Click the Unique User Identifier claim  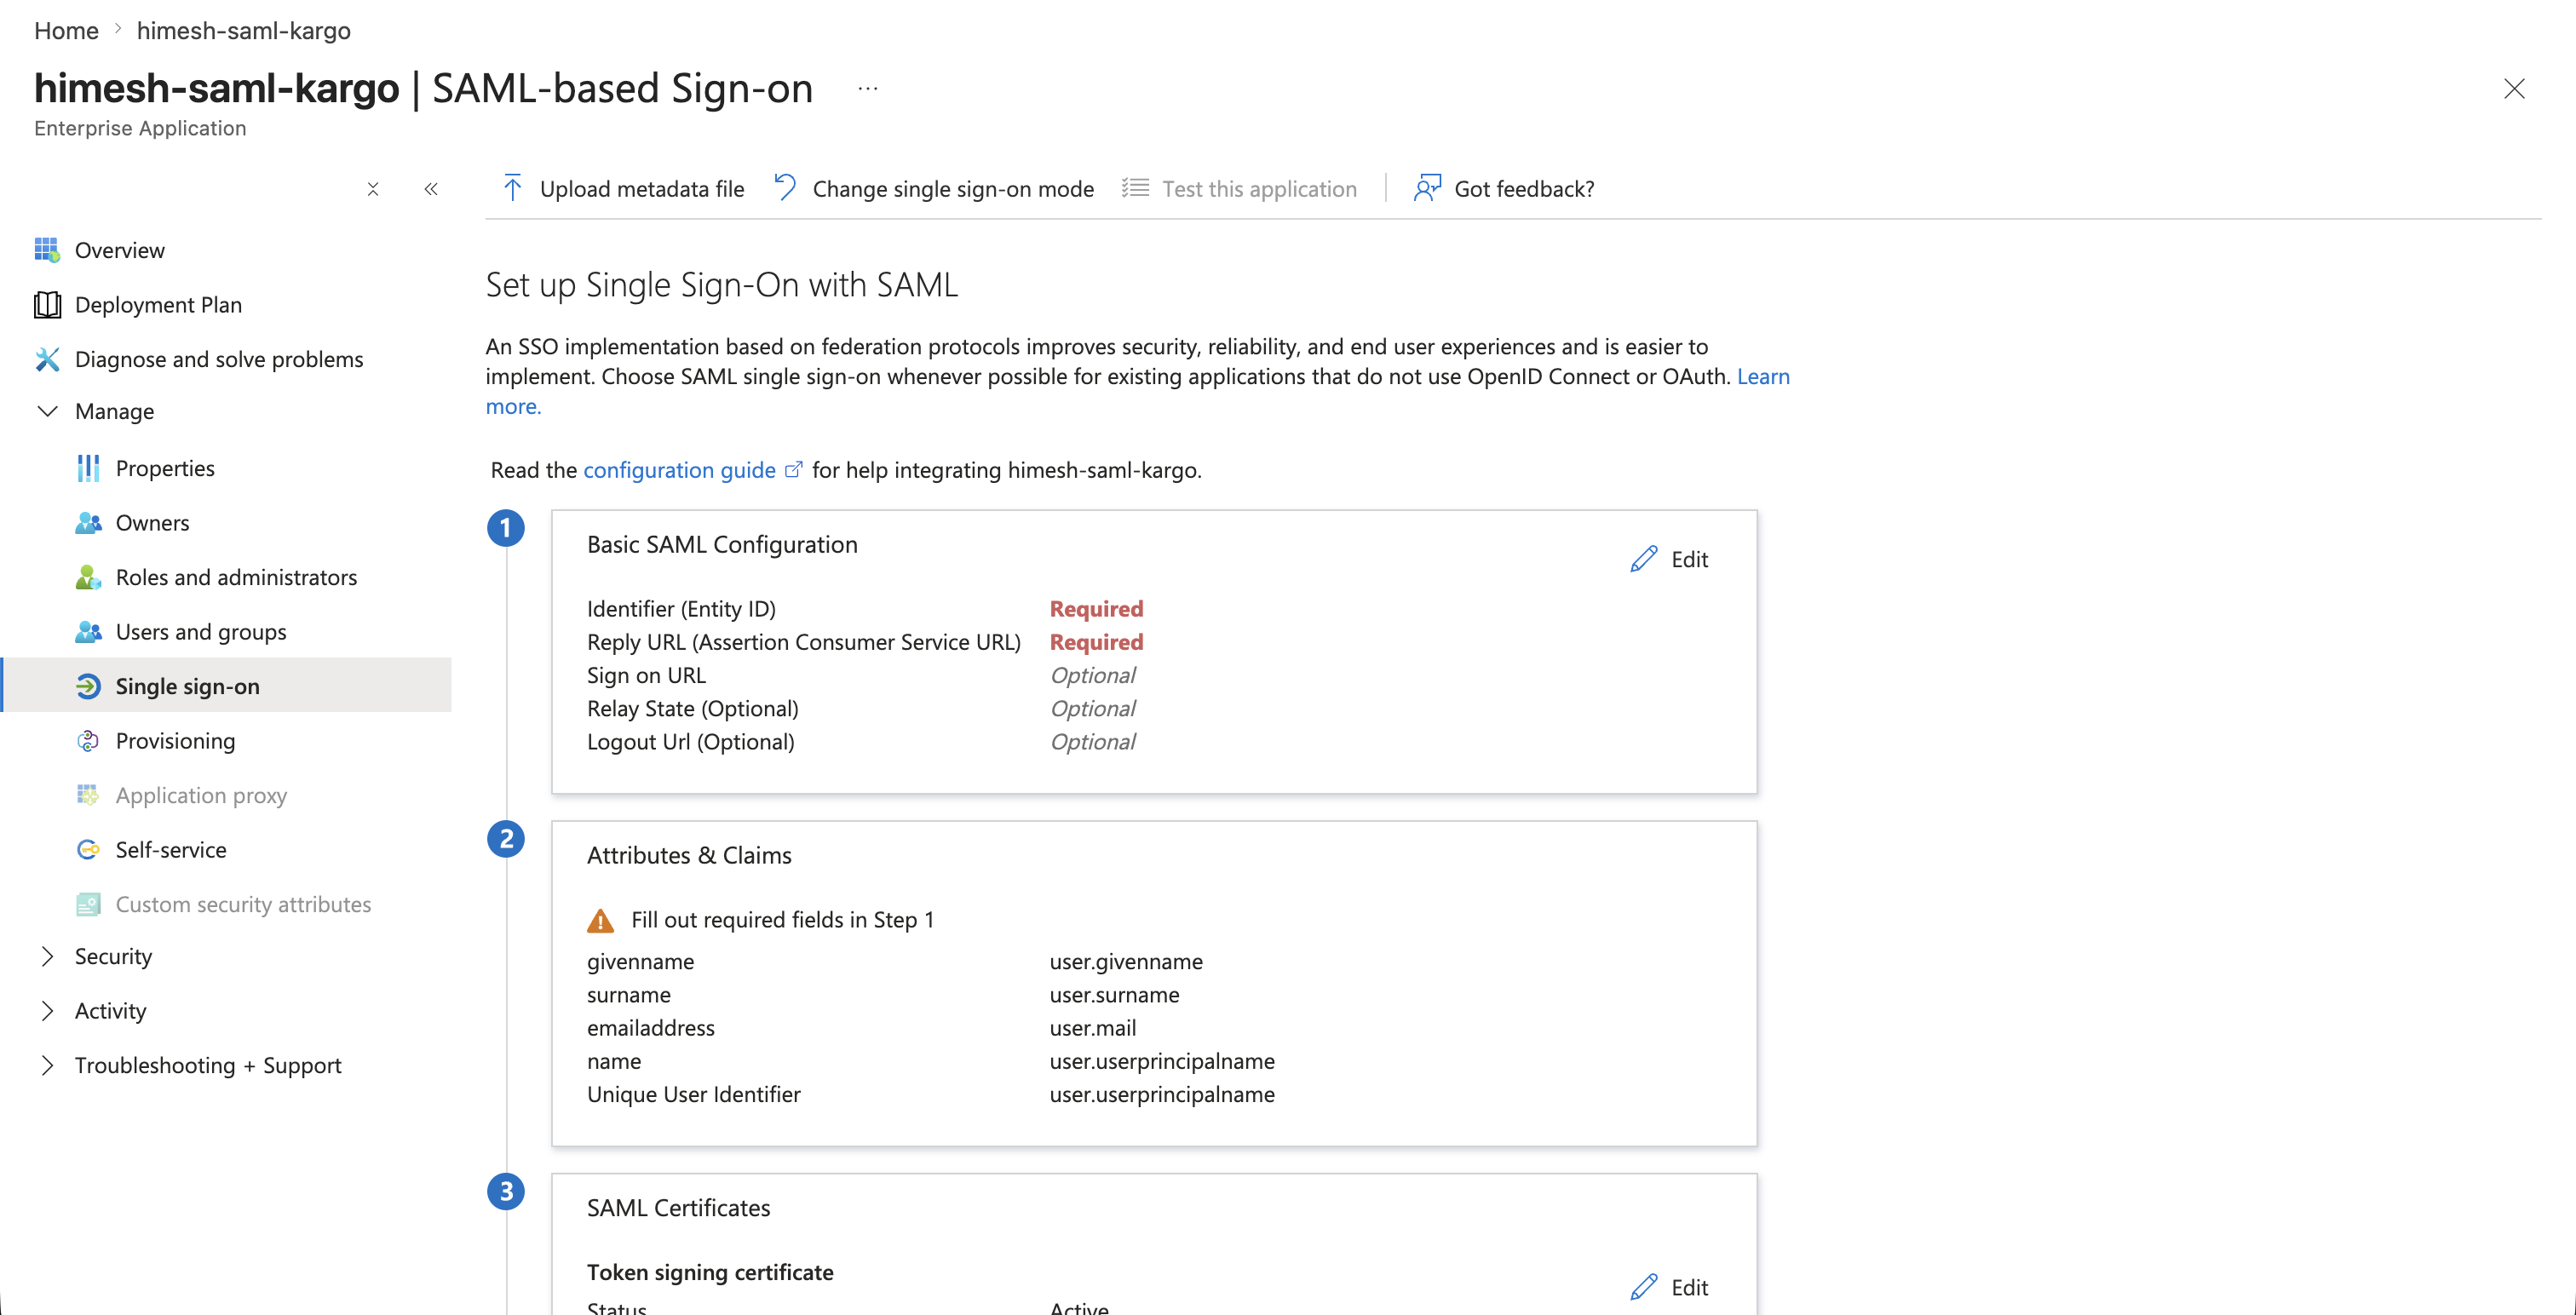coord(693,1094)
